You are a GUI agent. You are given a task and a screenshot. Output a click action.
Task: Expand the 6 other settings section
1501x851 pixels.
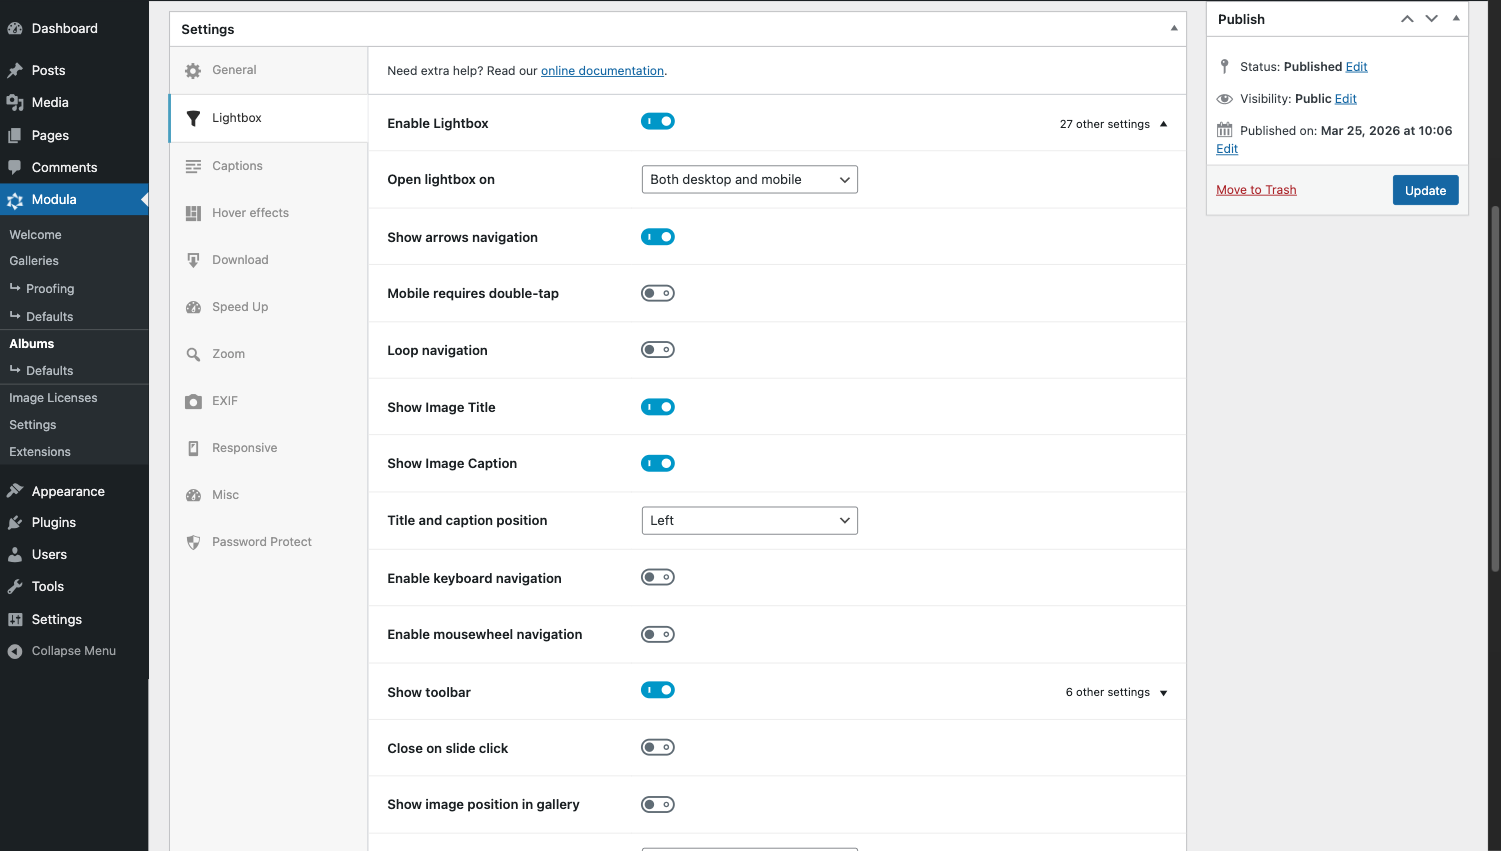pos(1116,692)
